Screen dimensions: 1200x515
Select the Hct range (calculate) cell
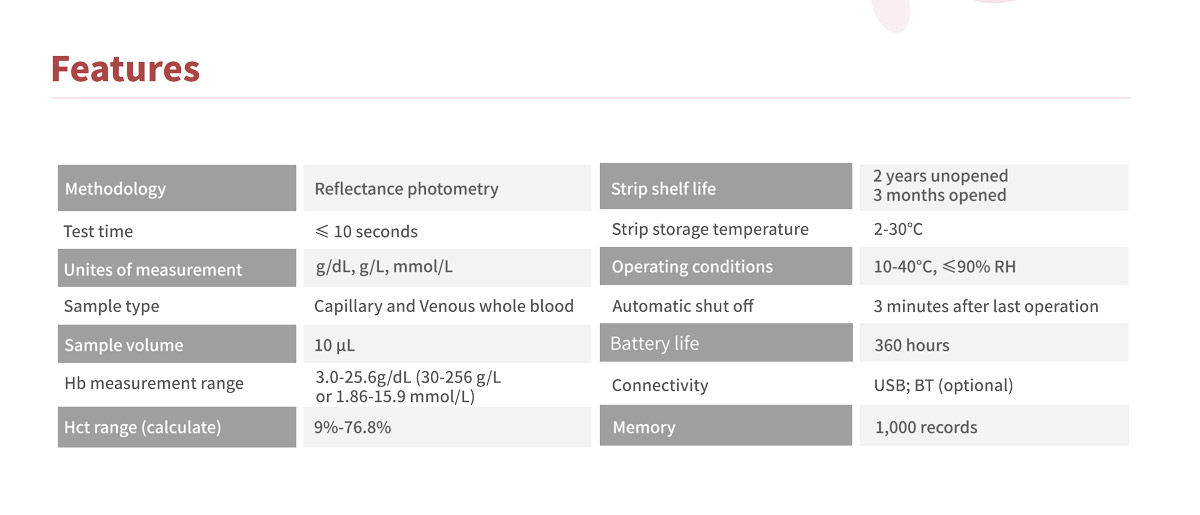[177, 427]
